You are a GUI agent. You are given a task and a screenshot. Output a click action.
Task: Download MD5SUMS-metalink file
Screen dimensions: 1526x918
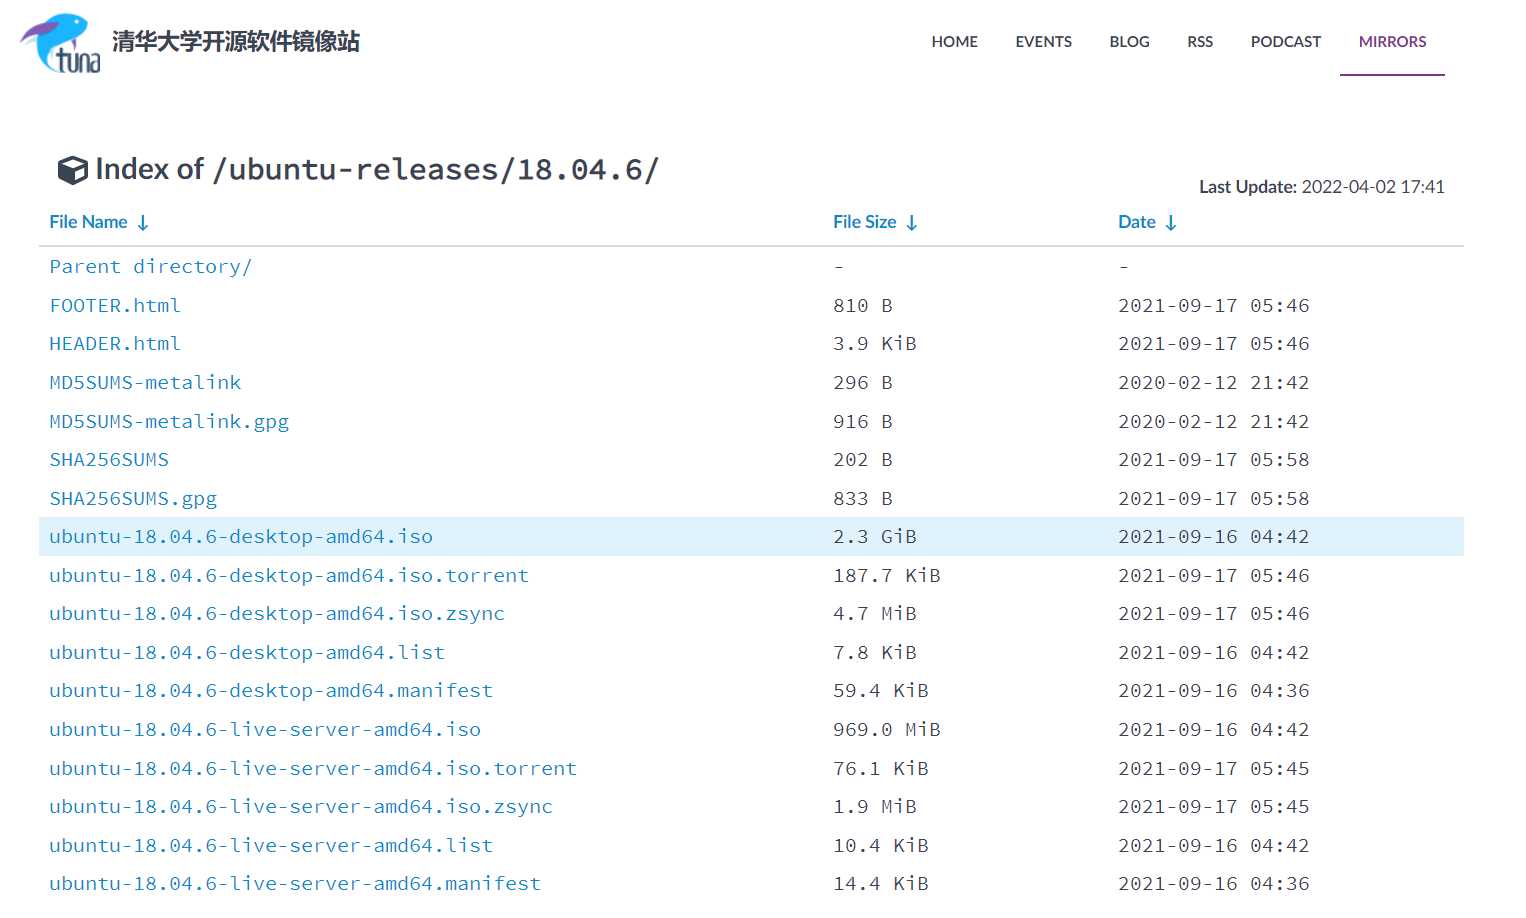point(145,383)
